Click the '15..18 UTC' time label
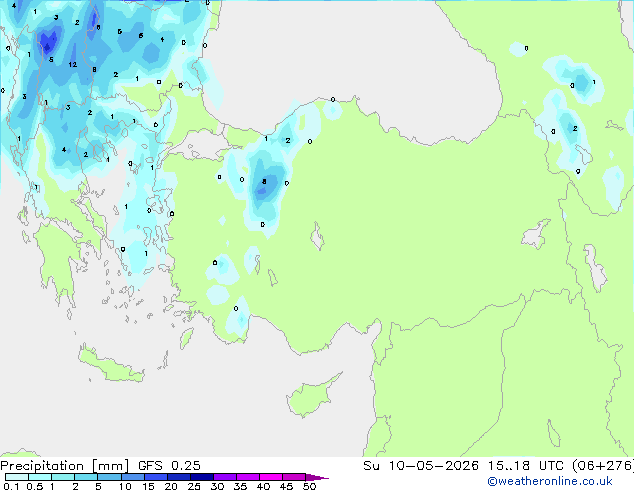 (526, 466)
